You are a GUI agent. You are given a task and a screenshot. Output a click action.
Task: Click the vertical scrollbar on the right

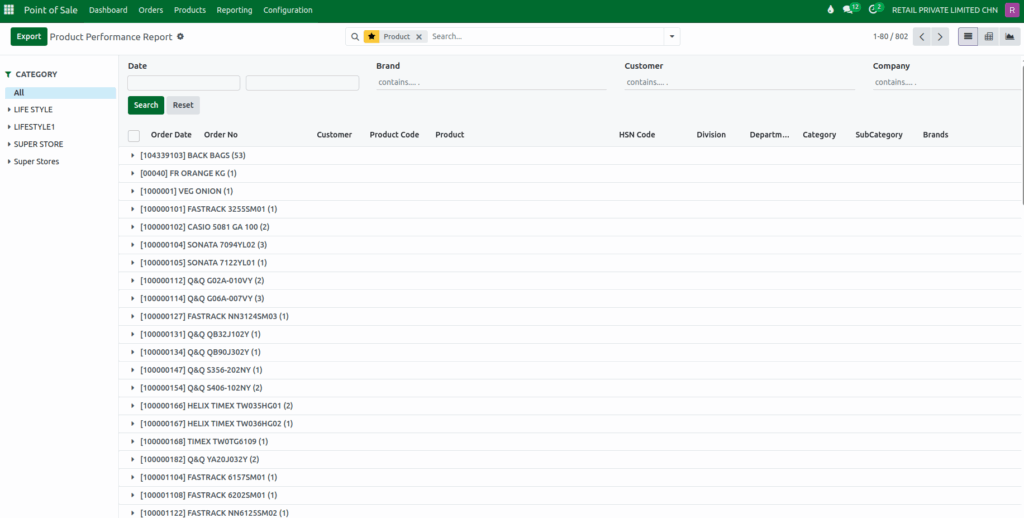tap(1022, 134)
